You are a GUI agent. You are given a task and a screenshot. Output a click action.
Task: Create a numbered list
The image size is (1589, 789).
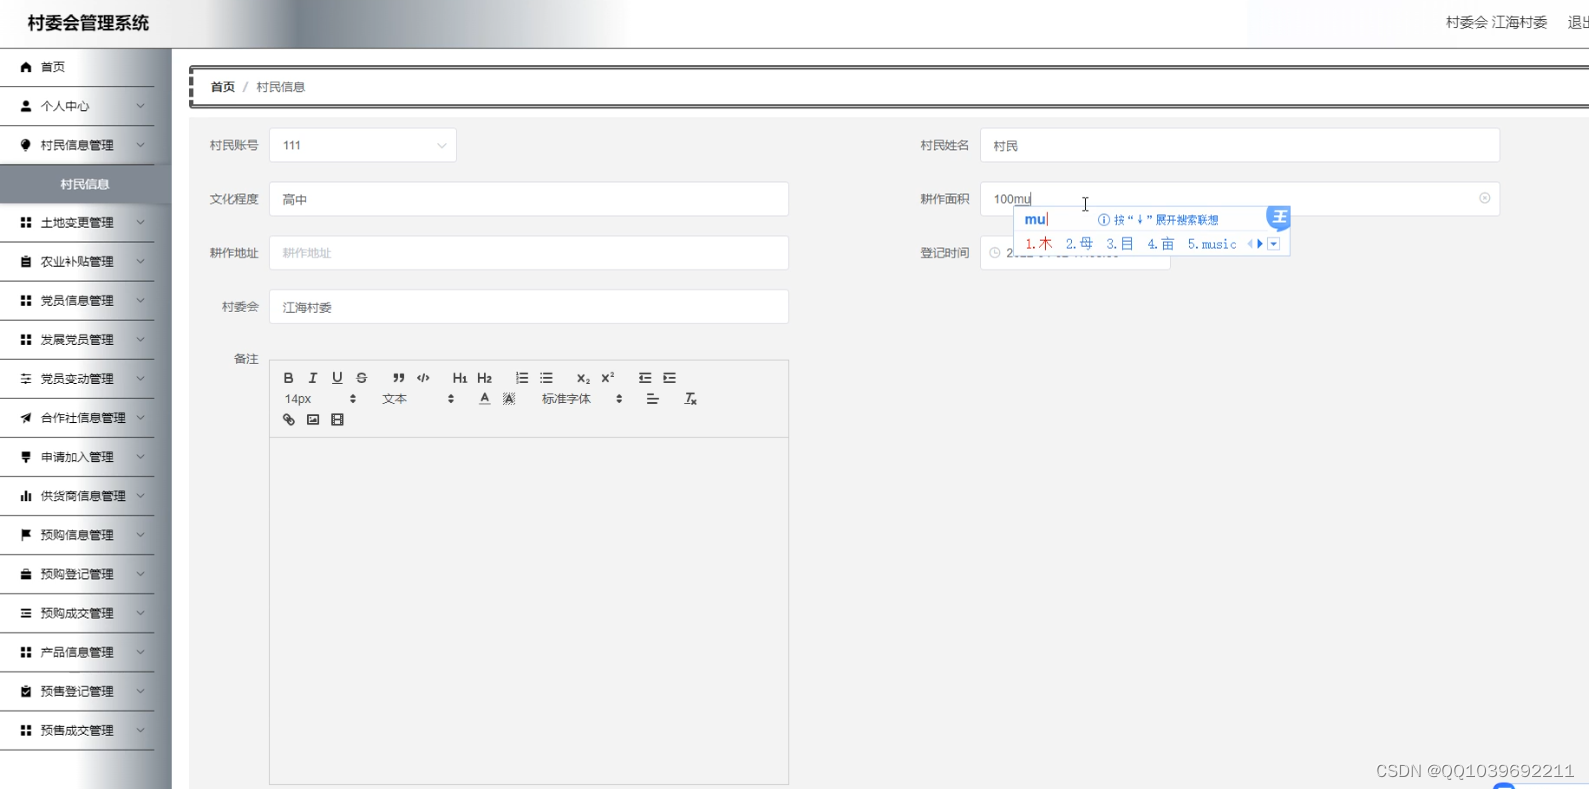click(x=522, y=378)
